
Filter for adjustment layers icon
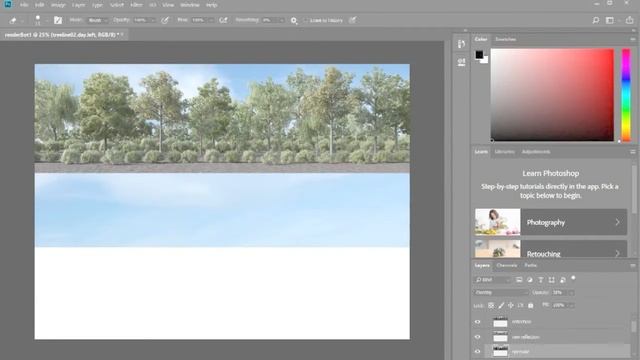pyautogui.click(x=530, y=280)
